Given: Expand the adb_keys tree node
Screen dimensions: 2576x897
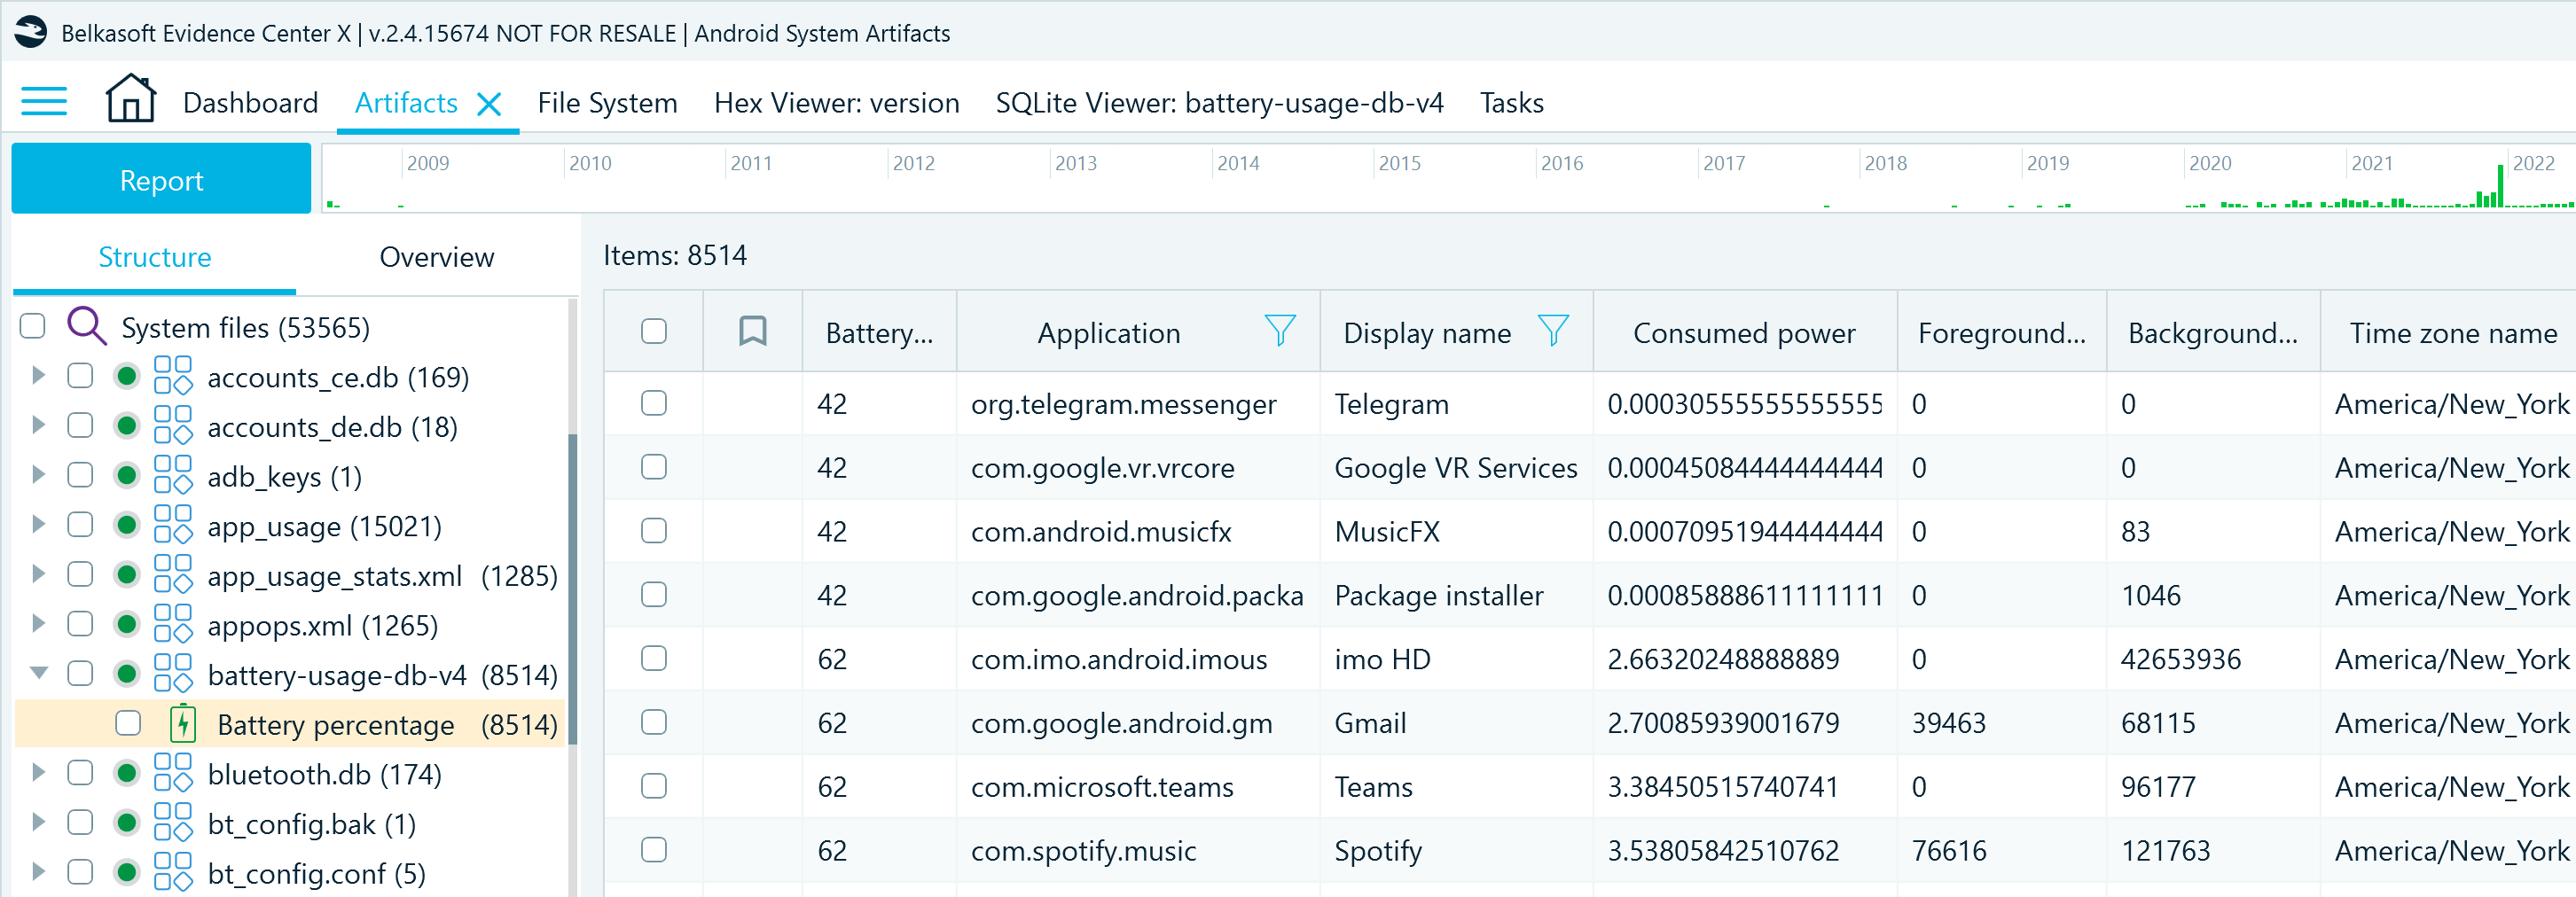Looking at the screenshot, I should pyautogui.click(x=39, y=475).
